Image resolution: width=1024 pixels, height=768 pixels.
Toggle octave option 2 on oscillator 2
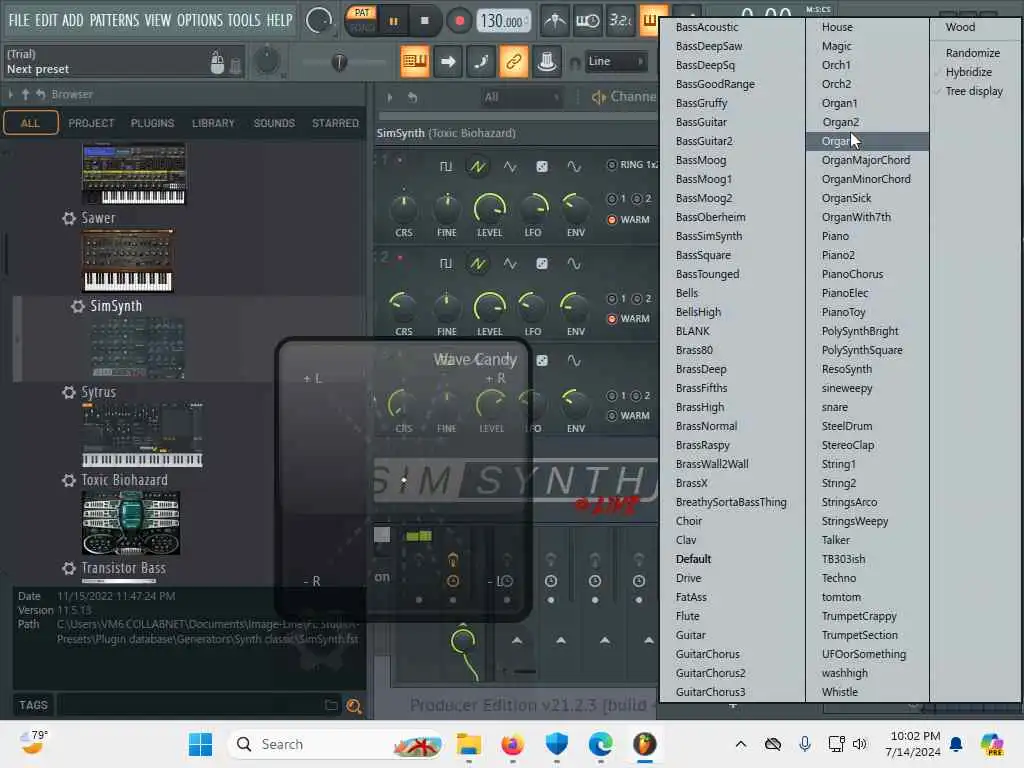(x=636, y=298)
